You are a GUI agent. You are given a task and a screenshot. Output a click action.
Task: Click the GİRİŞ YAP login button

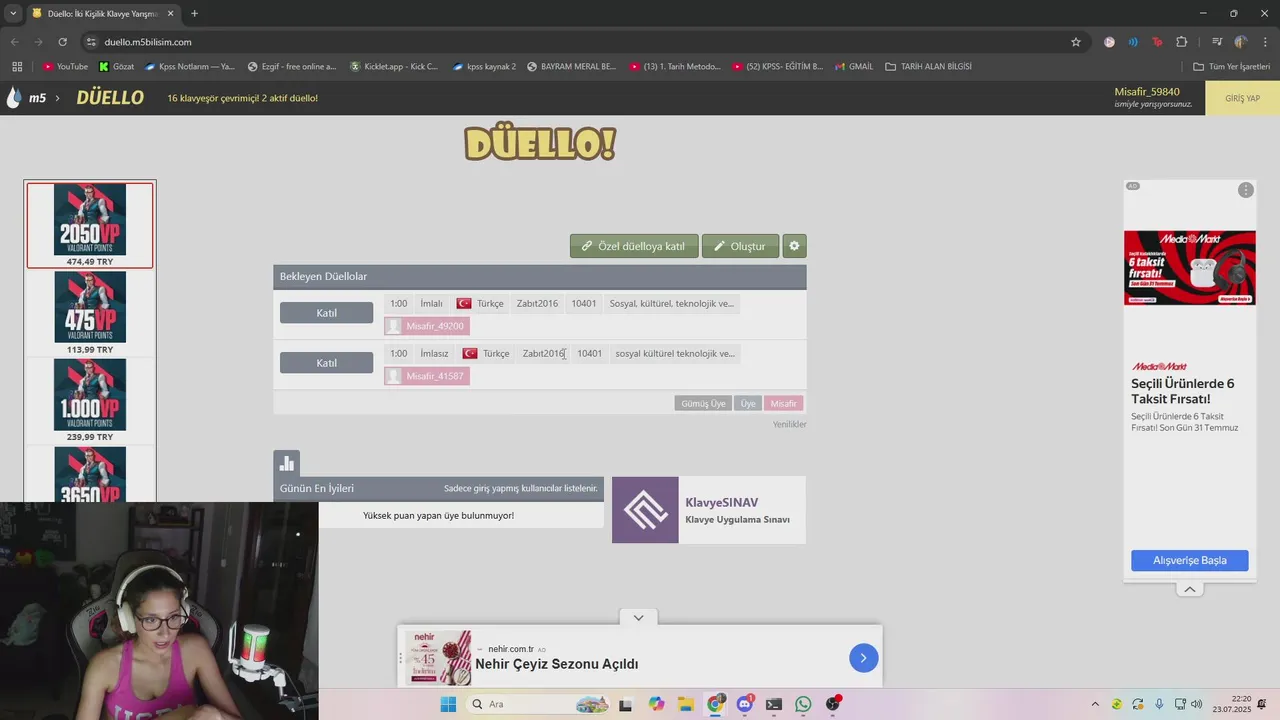1242,98
